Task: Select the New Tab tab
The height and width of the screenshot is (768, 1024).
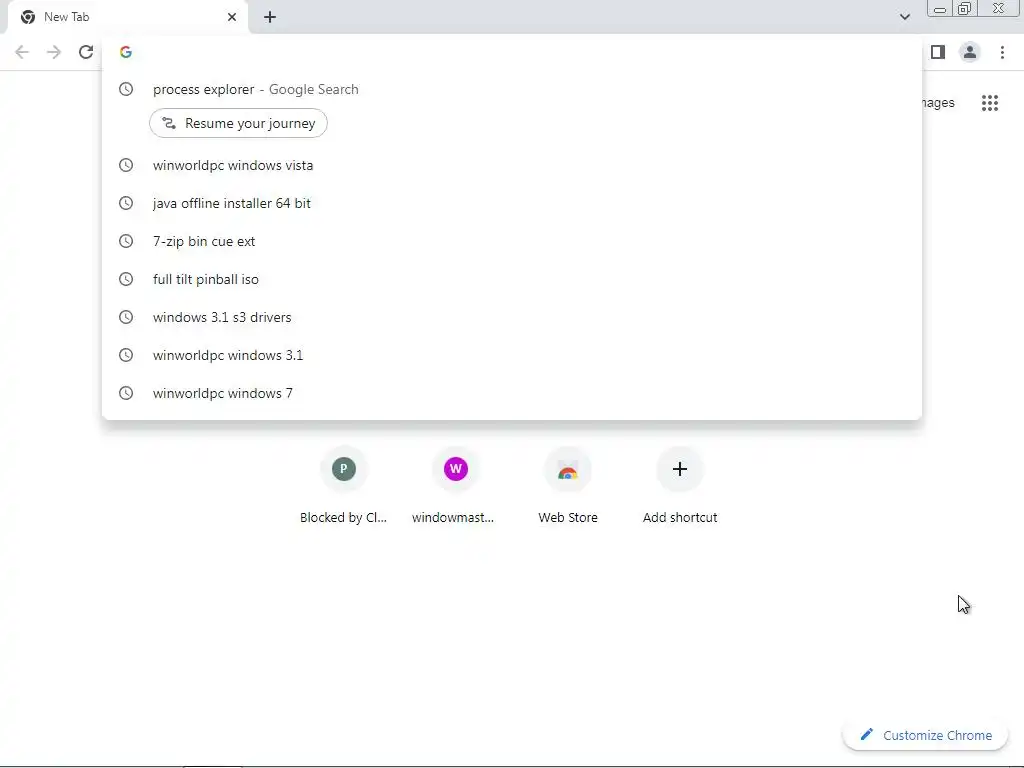Action: coord(128,17)
